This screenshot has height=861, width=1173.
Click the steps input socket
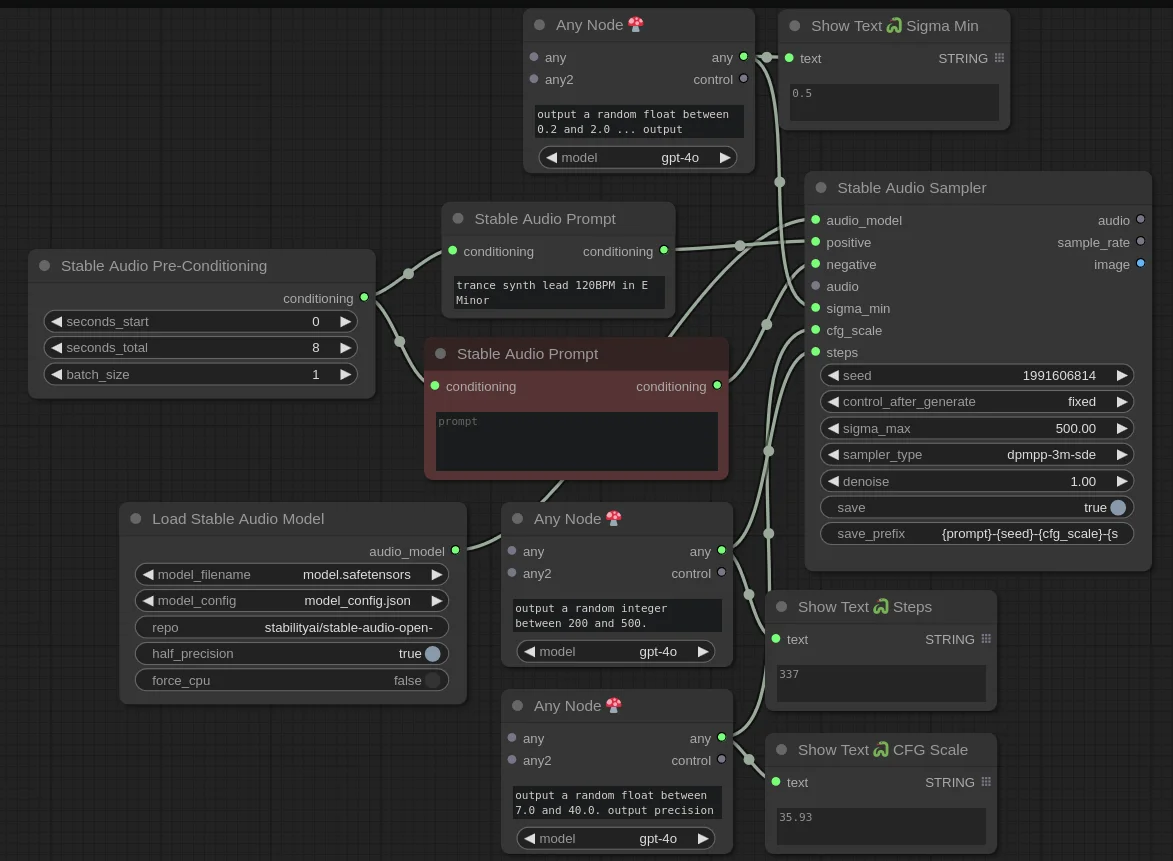pos(815,352)
